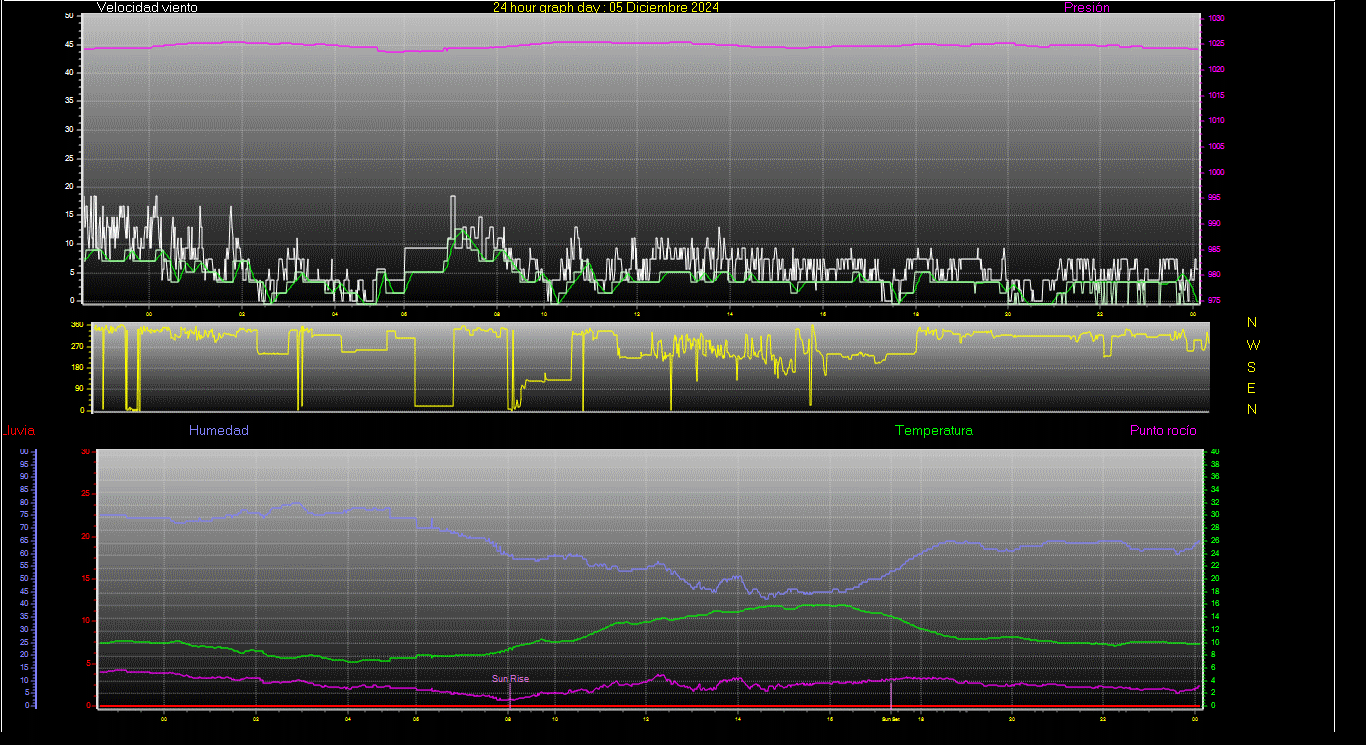Click '270' on the wind direction axis
The height and width of the screenshot is (745, 1366).
(x=76, y=346)
